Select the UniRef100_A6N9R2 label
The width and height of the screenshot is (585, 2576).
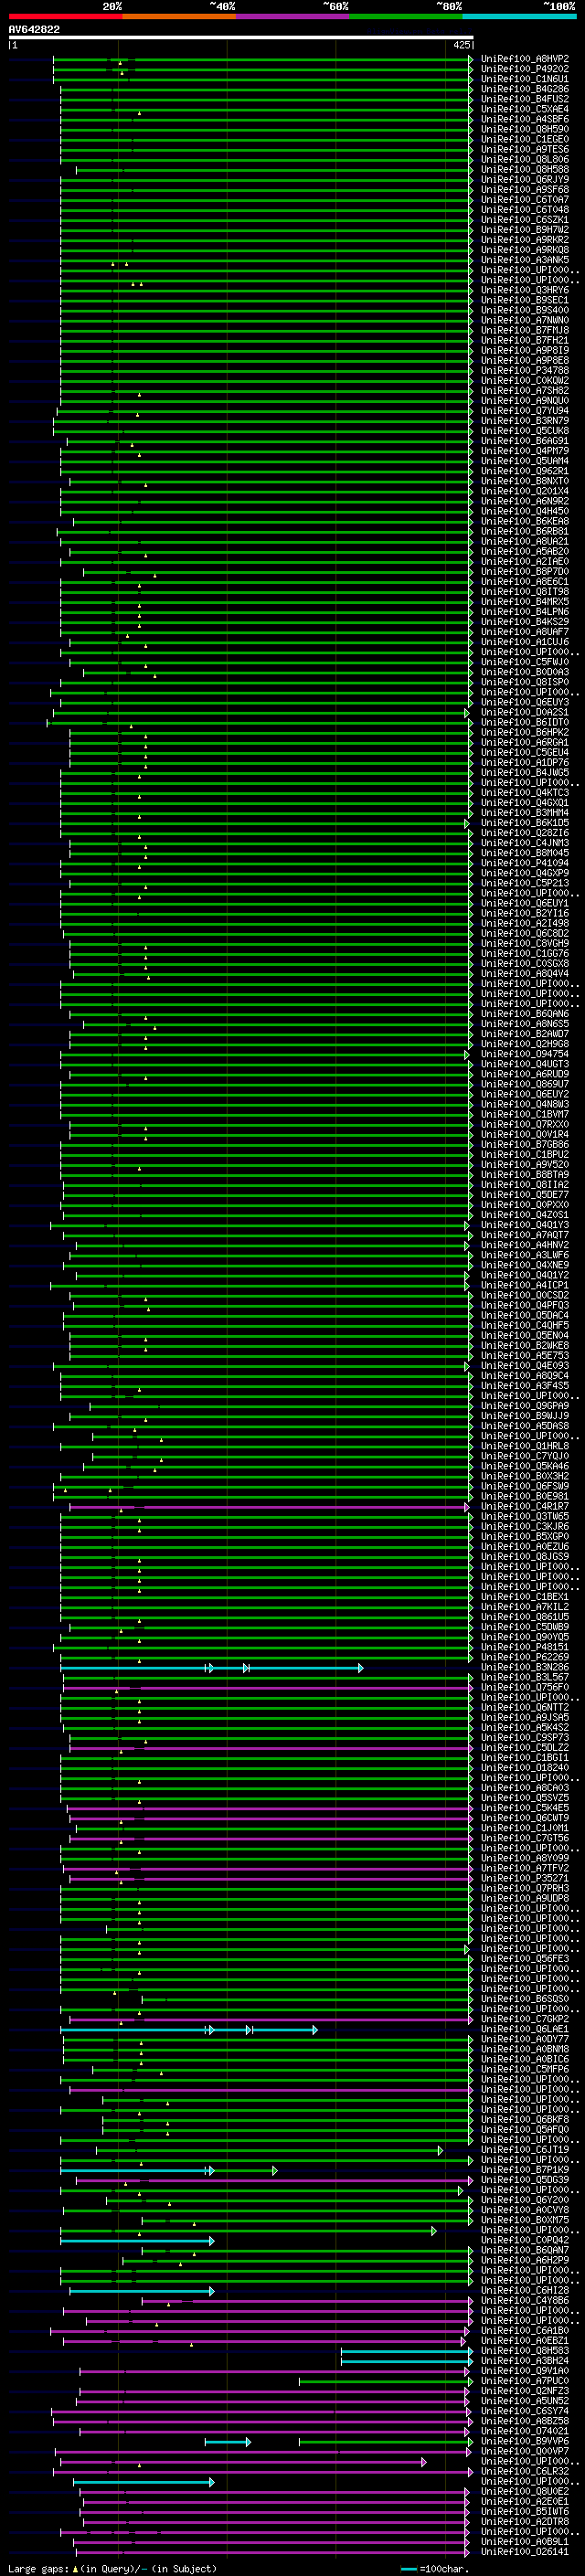[524, 501]
